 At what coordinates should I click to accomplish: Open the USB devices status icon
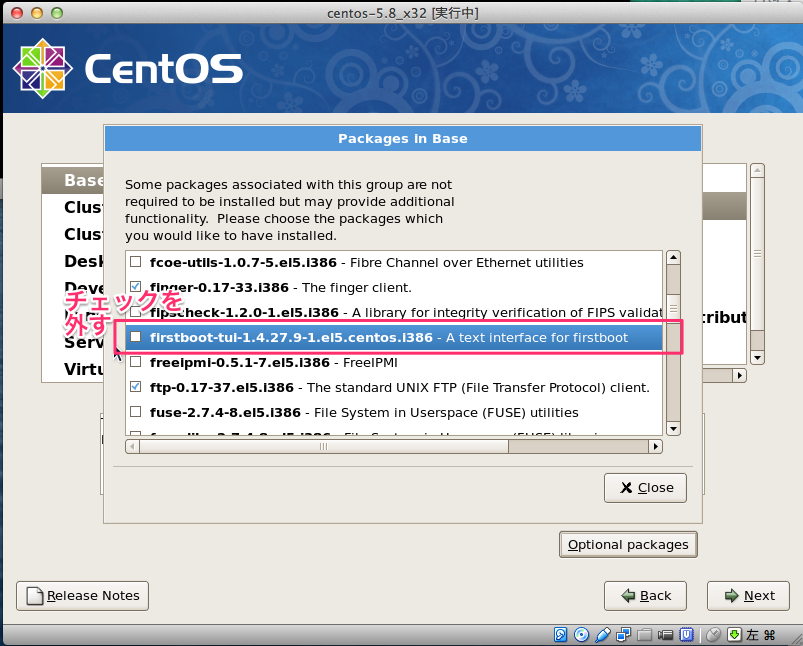603,635
